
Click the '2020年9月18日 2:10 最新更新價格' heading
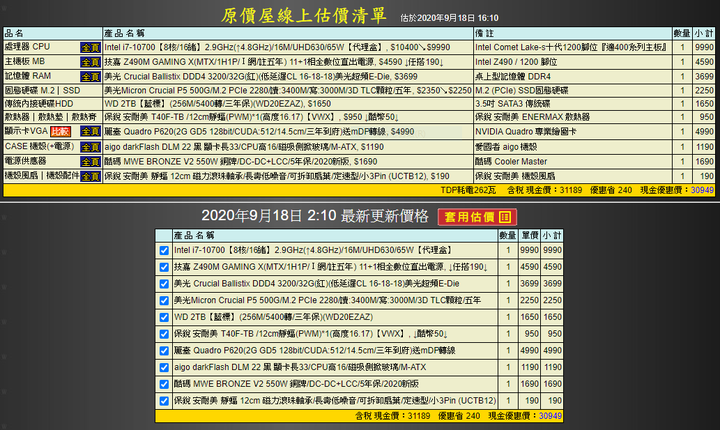pos(315,215)
